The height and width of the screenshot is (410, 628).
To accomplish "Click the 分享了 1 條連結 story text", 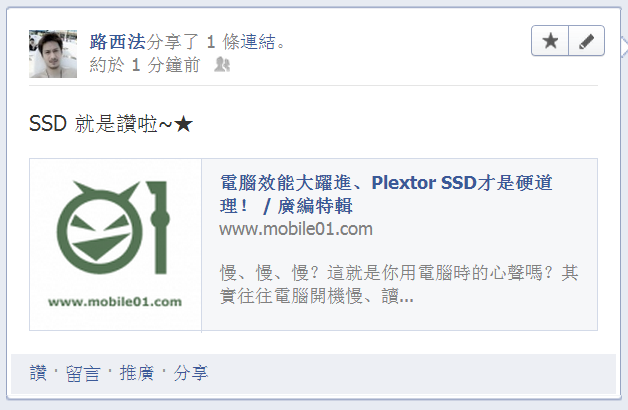I will point(215,42).
